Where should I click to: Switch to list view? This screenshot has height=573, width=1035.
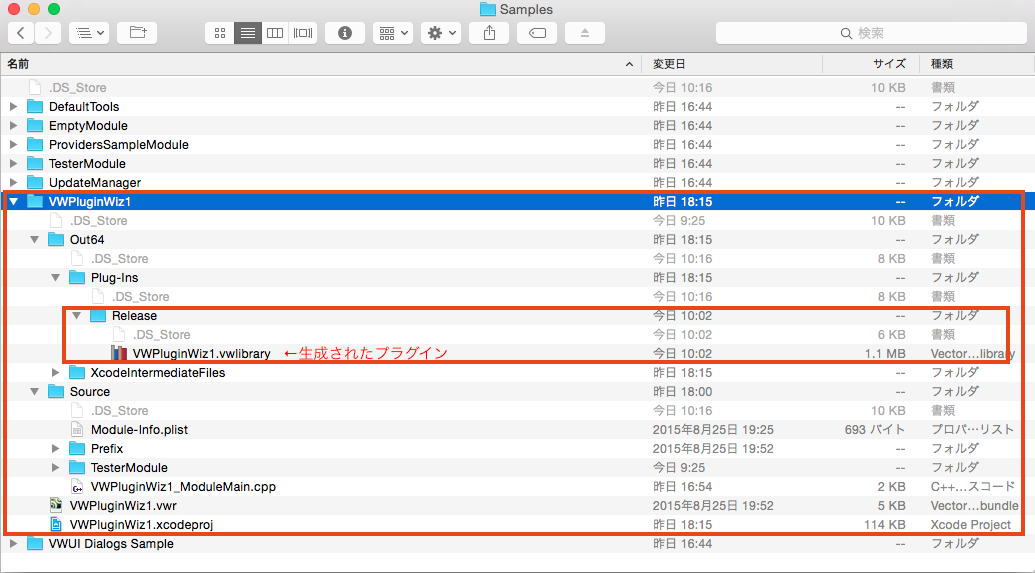(248, 33)
